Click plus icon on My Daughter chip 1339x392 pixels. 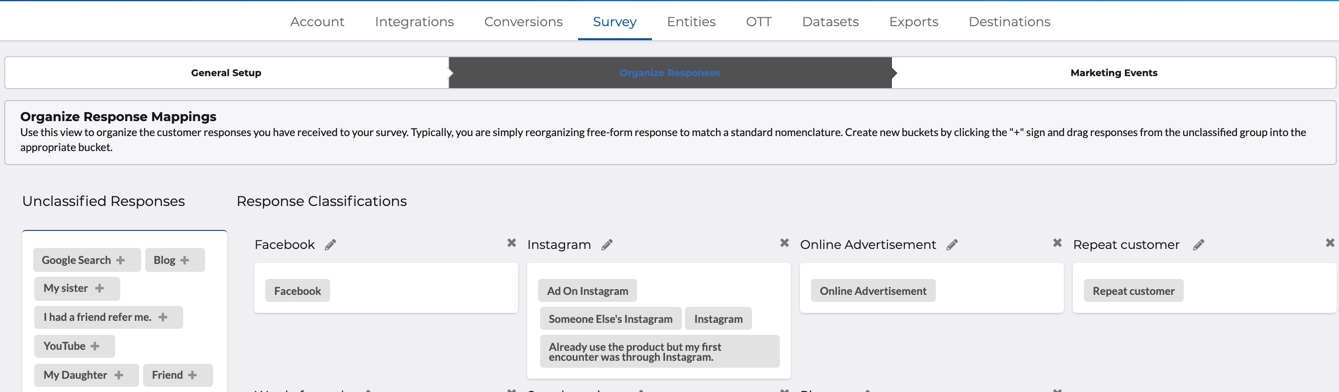click(x=119, y=375)
